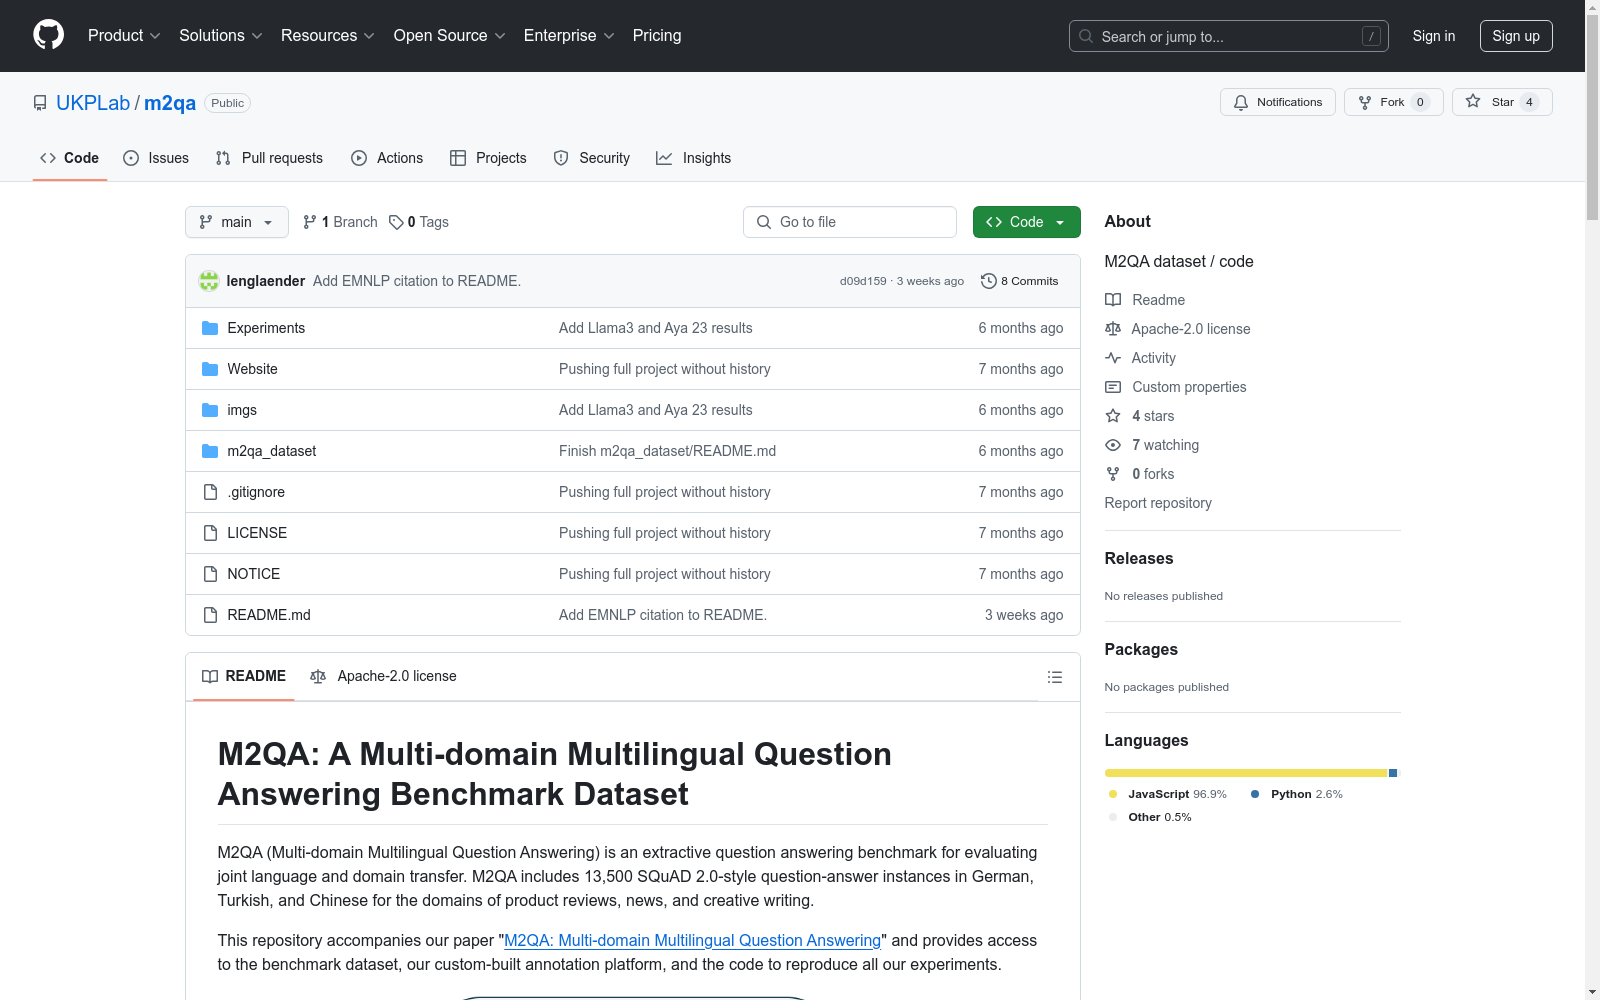
Task: Click the JavaScript yellow language bar segment
Action: 1247,773
